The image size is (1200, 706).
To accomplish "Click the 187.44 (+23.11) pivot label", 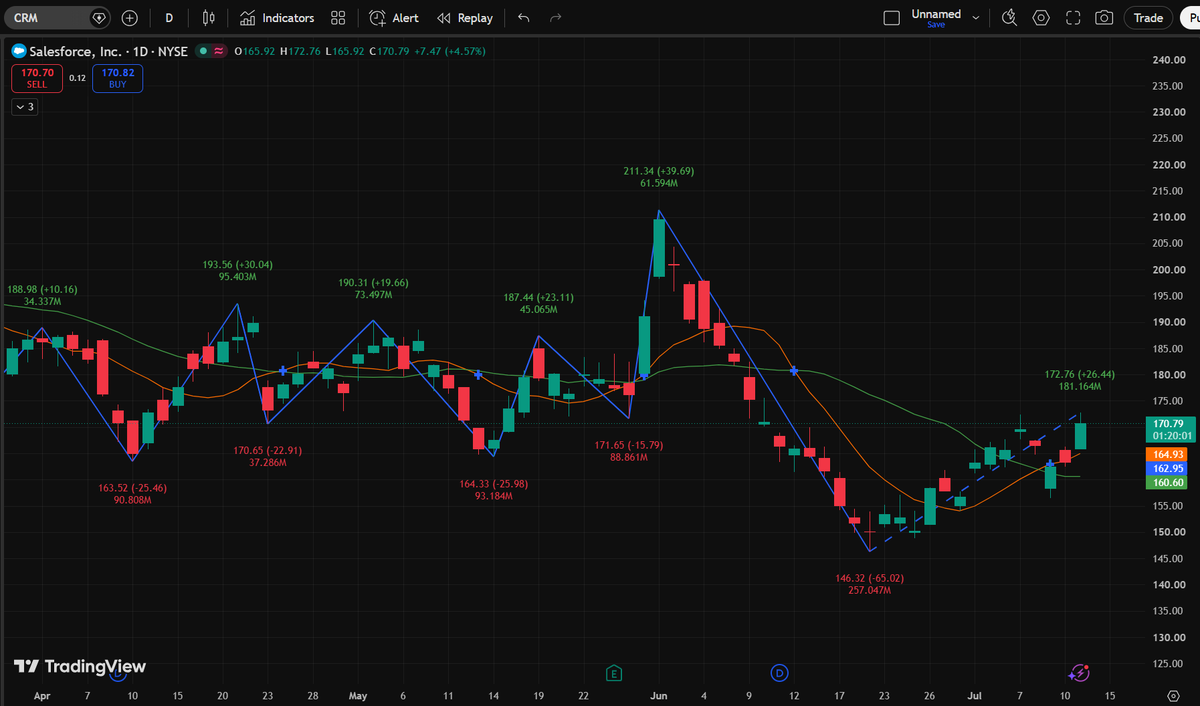I will pos(538,297).
